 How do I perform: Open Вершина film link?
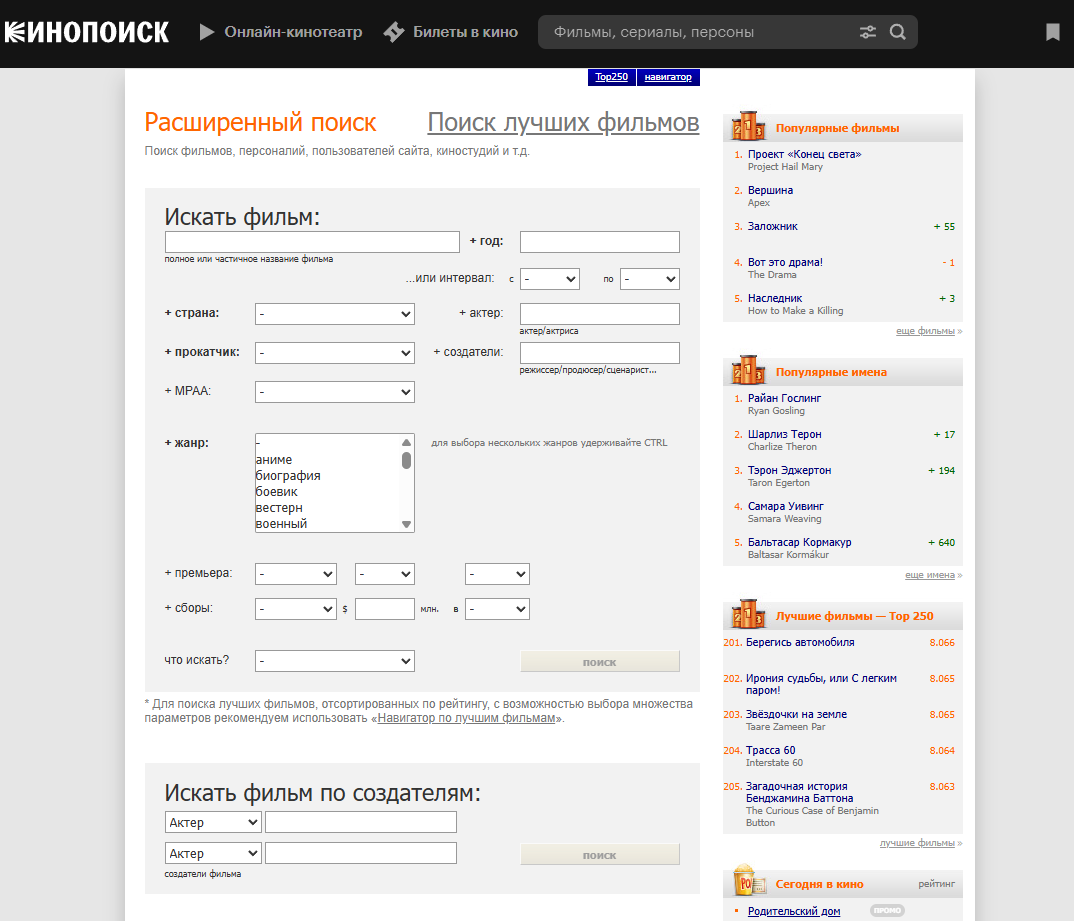pyautogui.click(x=771, y=190)
